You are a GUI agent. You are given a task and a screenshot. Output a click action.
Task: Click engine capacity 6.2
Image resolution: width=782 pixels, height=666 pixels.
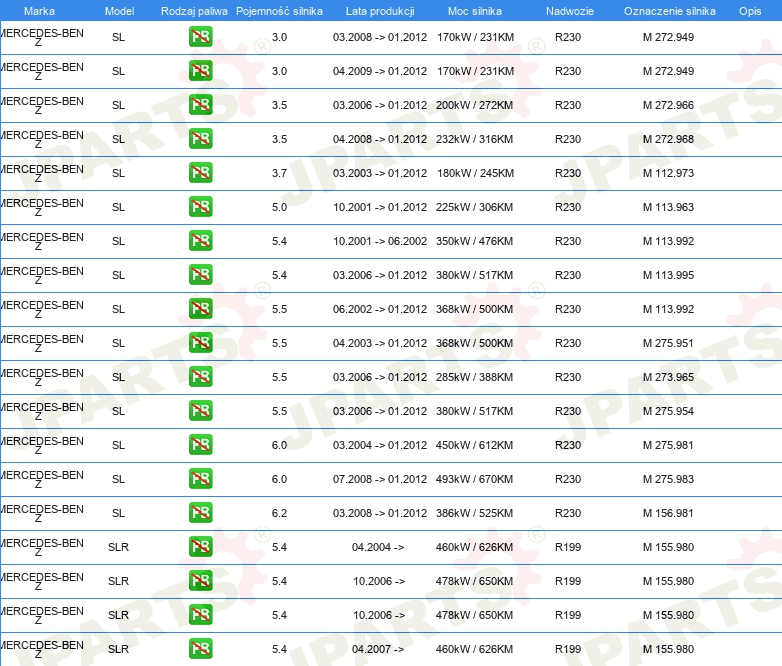tap(279, 513)
